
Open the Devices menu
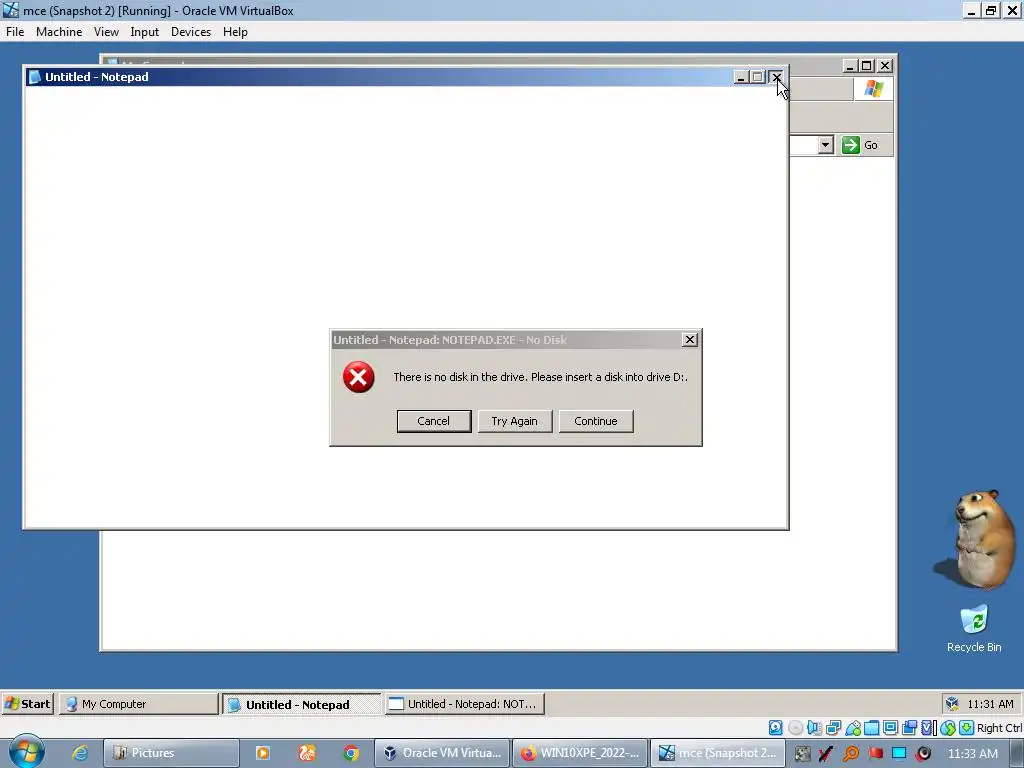191,31
